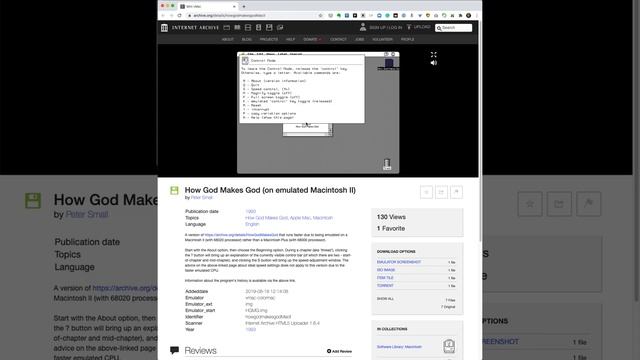Click the browser forward arrow
This screenshot has width=640, height=360.
pyautogui.click(x=171, y=16)
